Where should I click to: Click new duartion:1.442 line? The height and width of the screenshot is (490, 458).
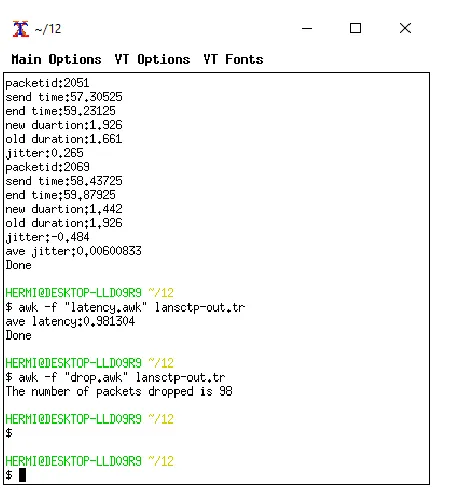click(64, 209)
